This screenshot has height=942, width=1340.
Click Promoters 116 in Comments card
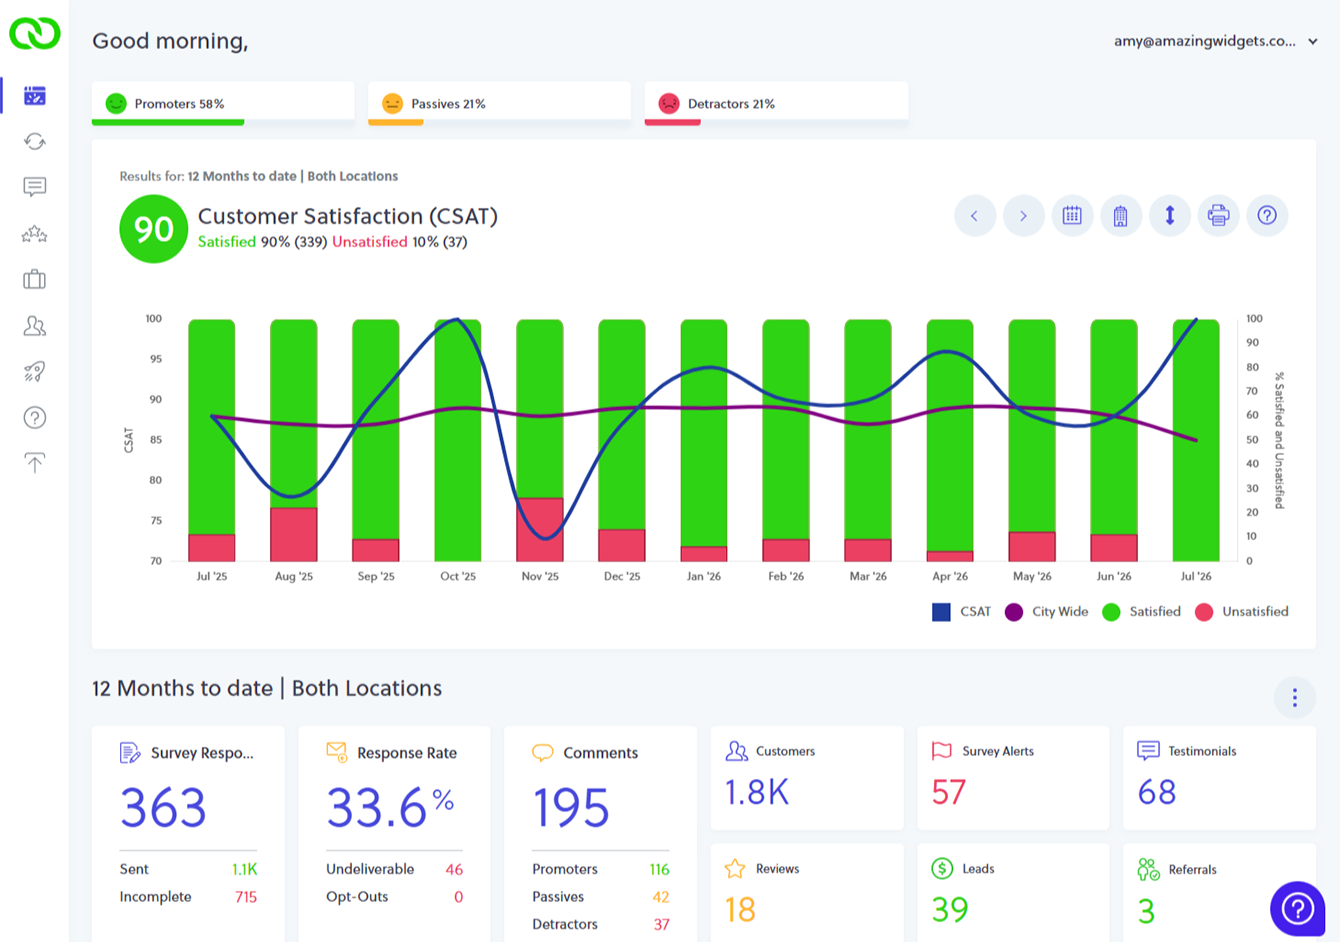(659, 869)
